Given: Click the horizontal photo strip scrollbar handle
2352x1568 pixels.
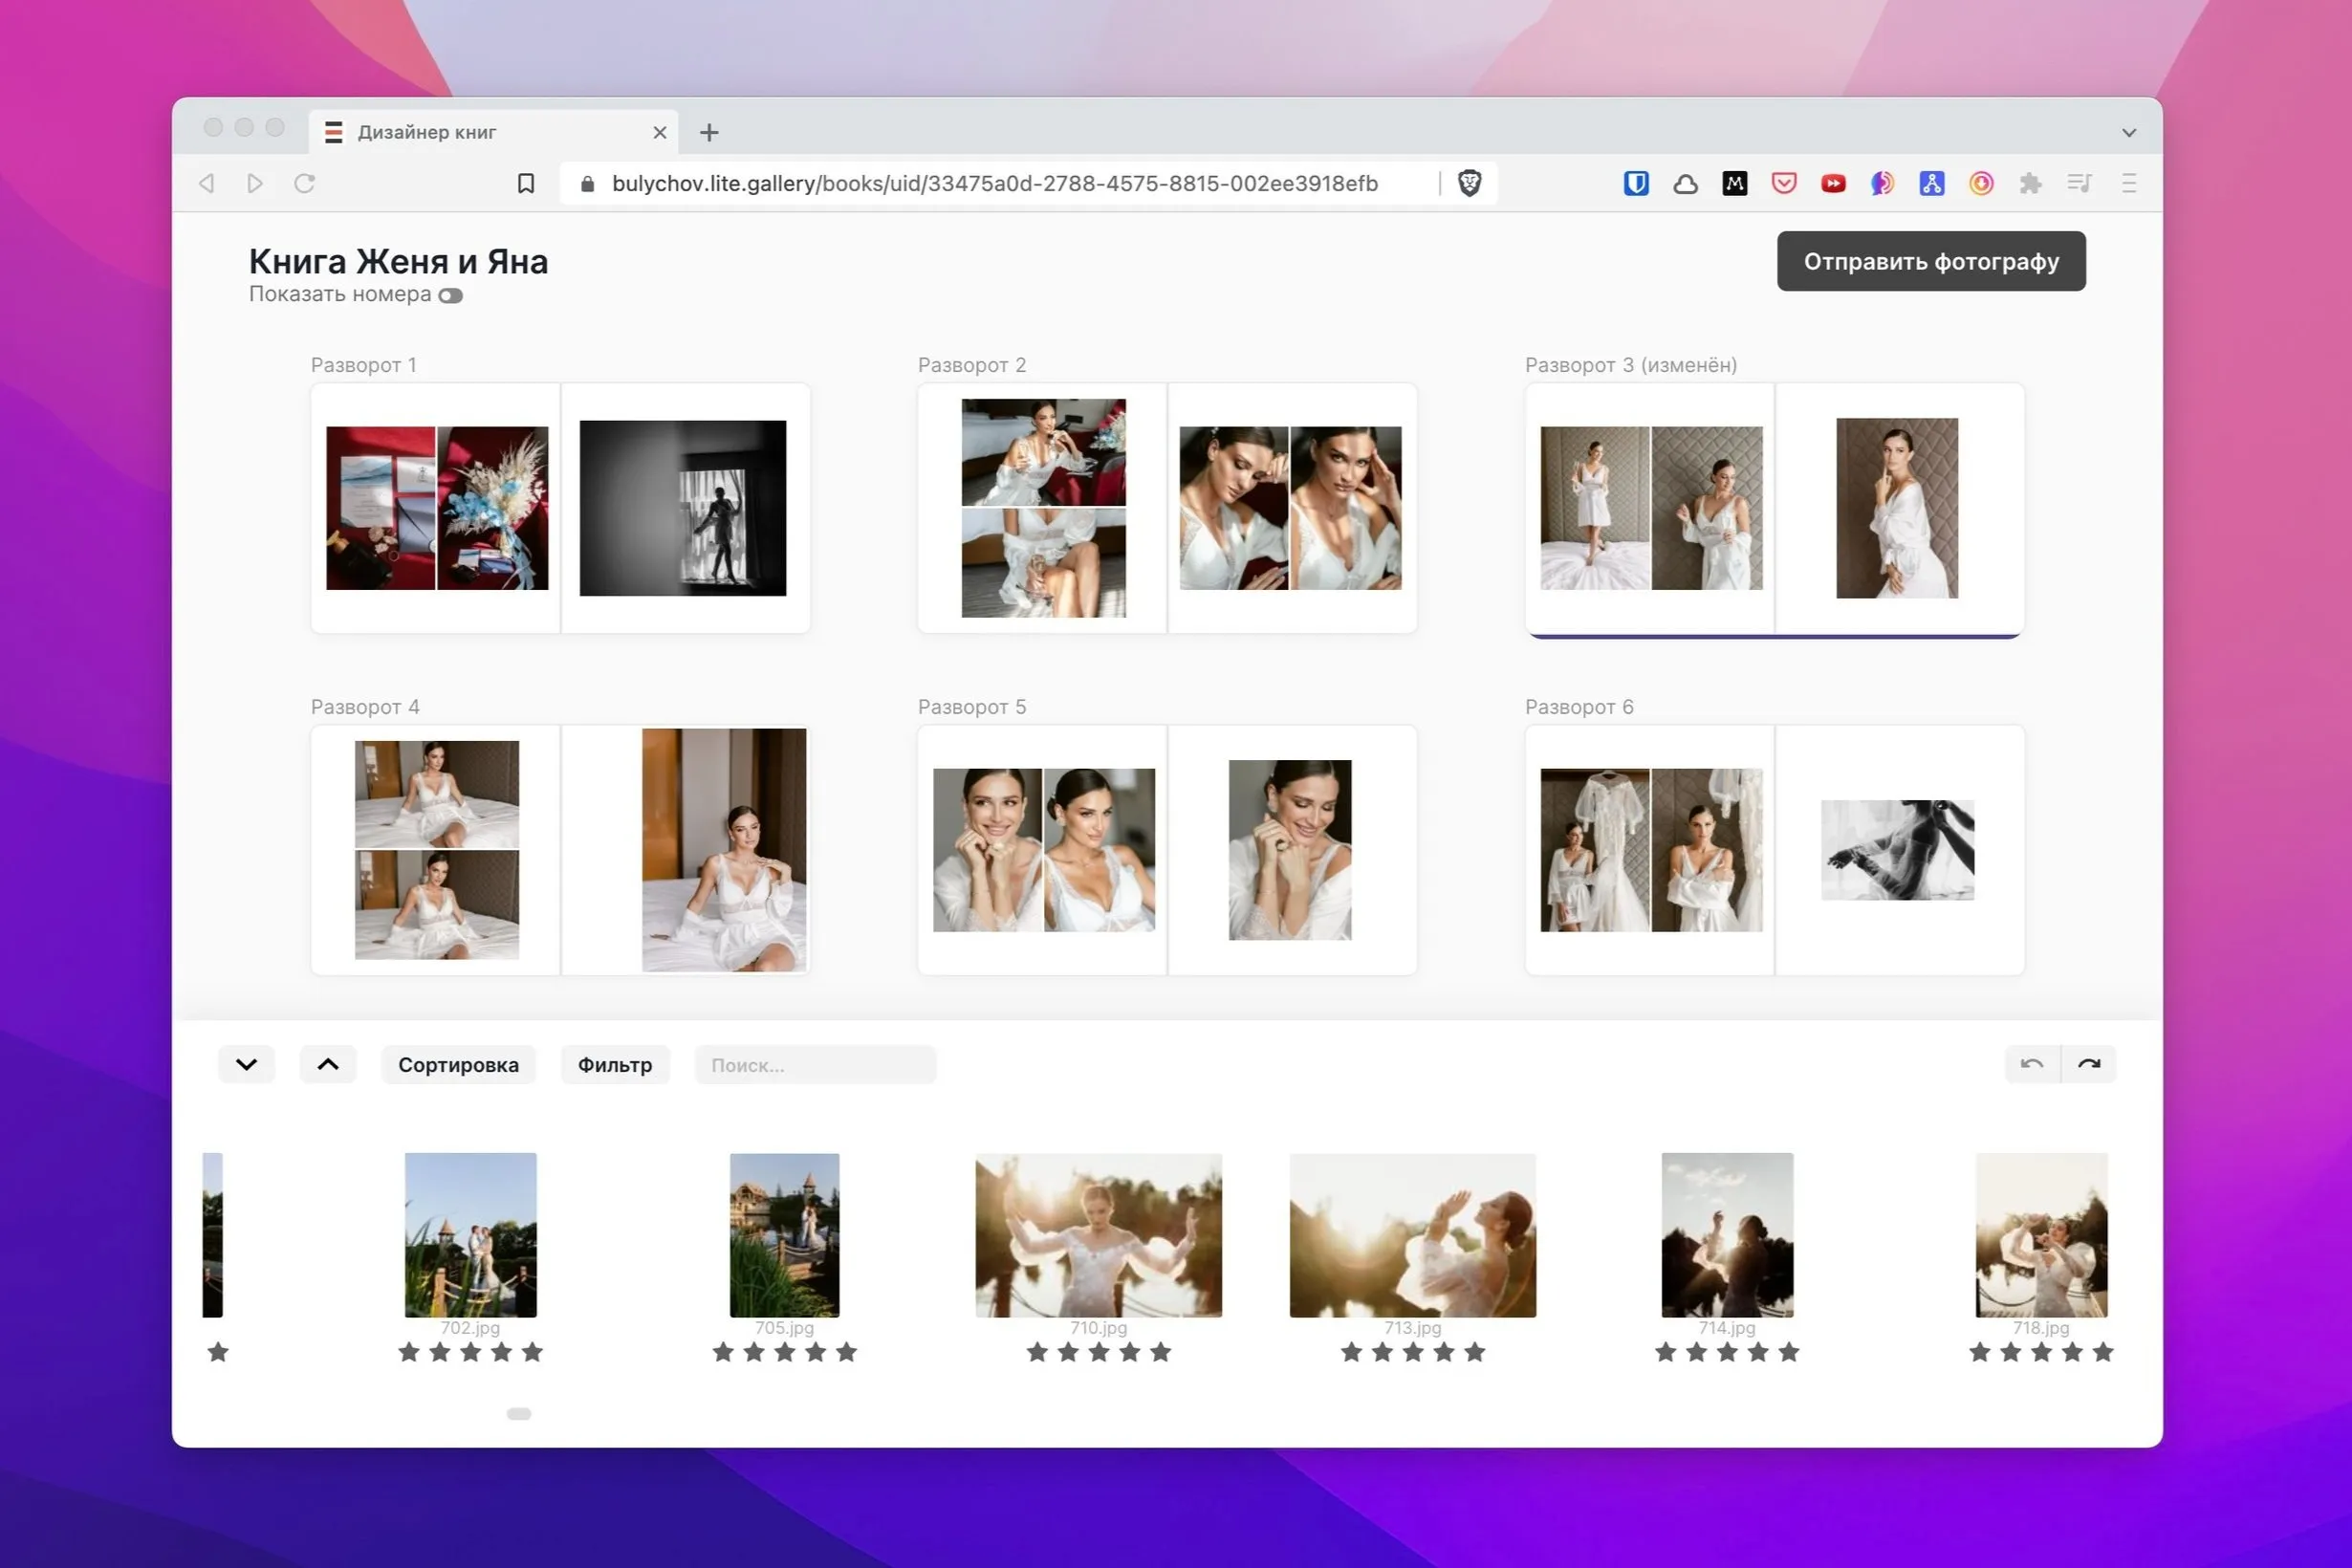Looking at the screenshot, I should pyautogui.click(x=519, y=1413).
